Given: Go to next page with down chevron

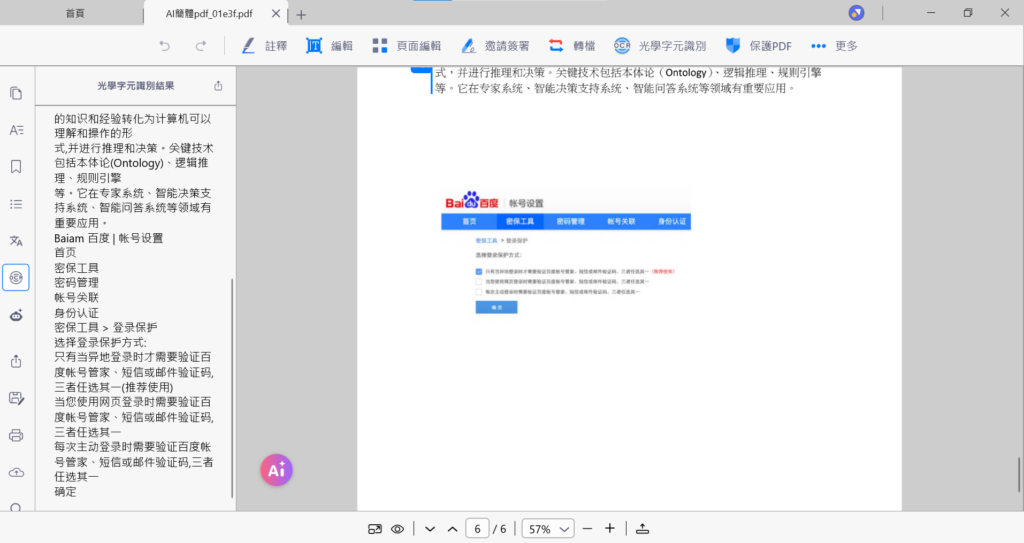Looking at the screenshot, I should tap(430, 529).
